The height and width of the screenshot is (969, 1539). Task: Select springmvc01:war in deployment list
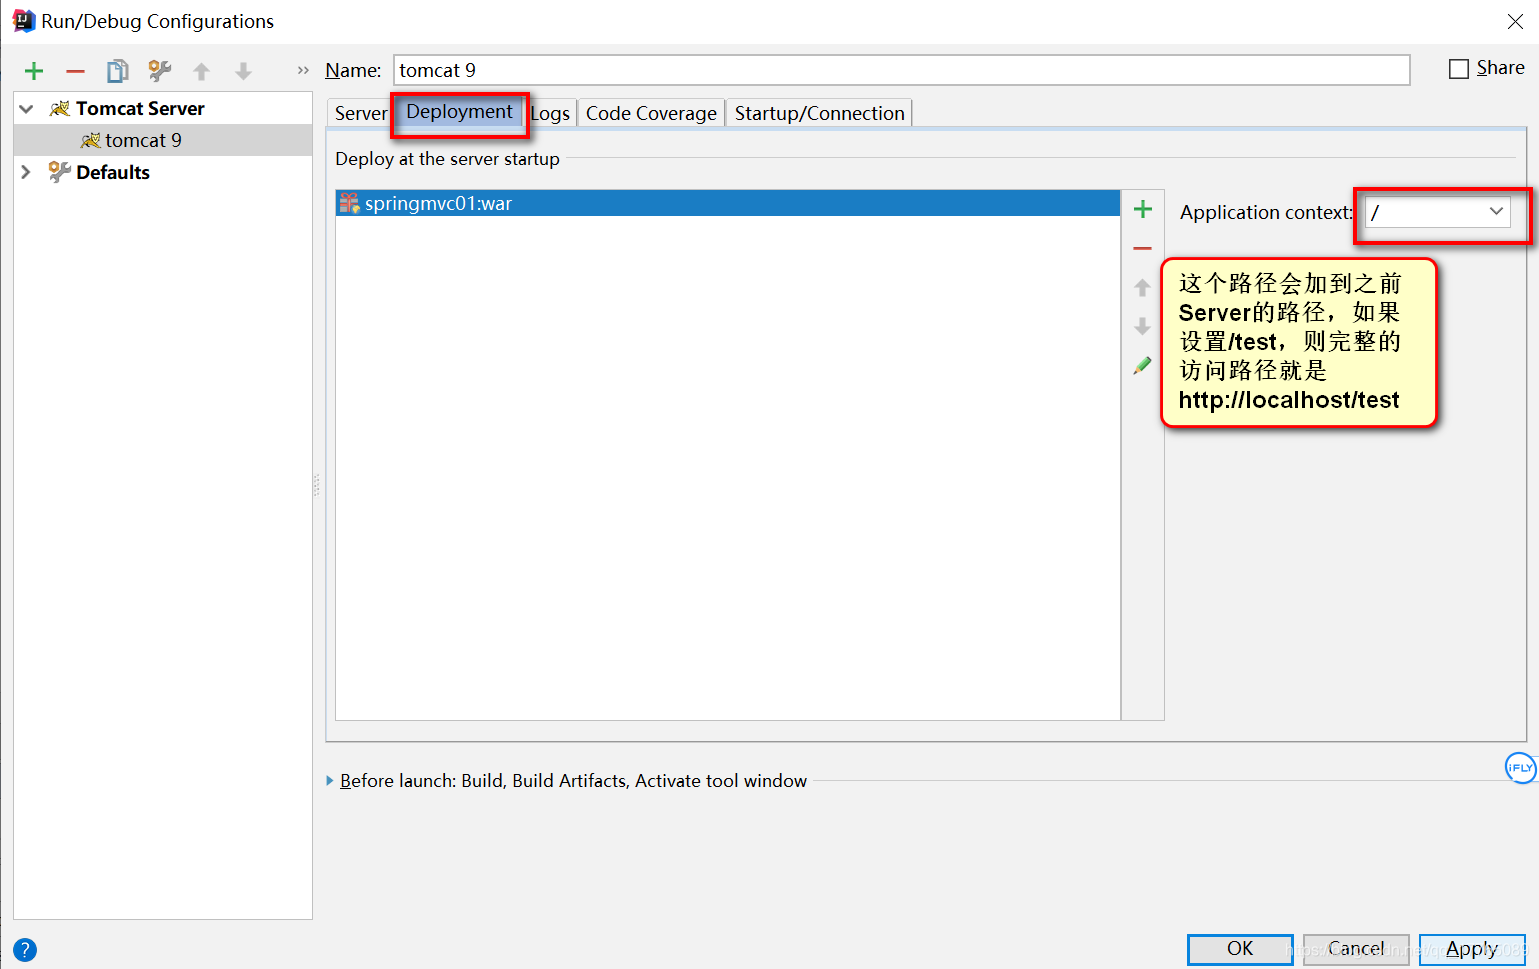[728, 203]
